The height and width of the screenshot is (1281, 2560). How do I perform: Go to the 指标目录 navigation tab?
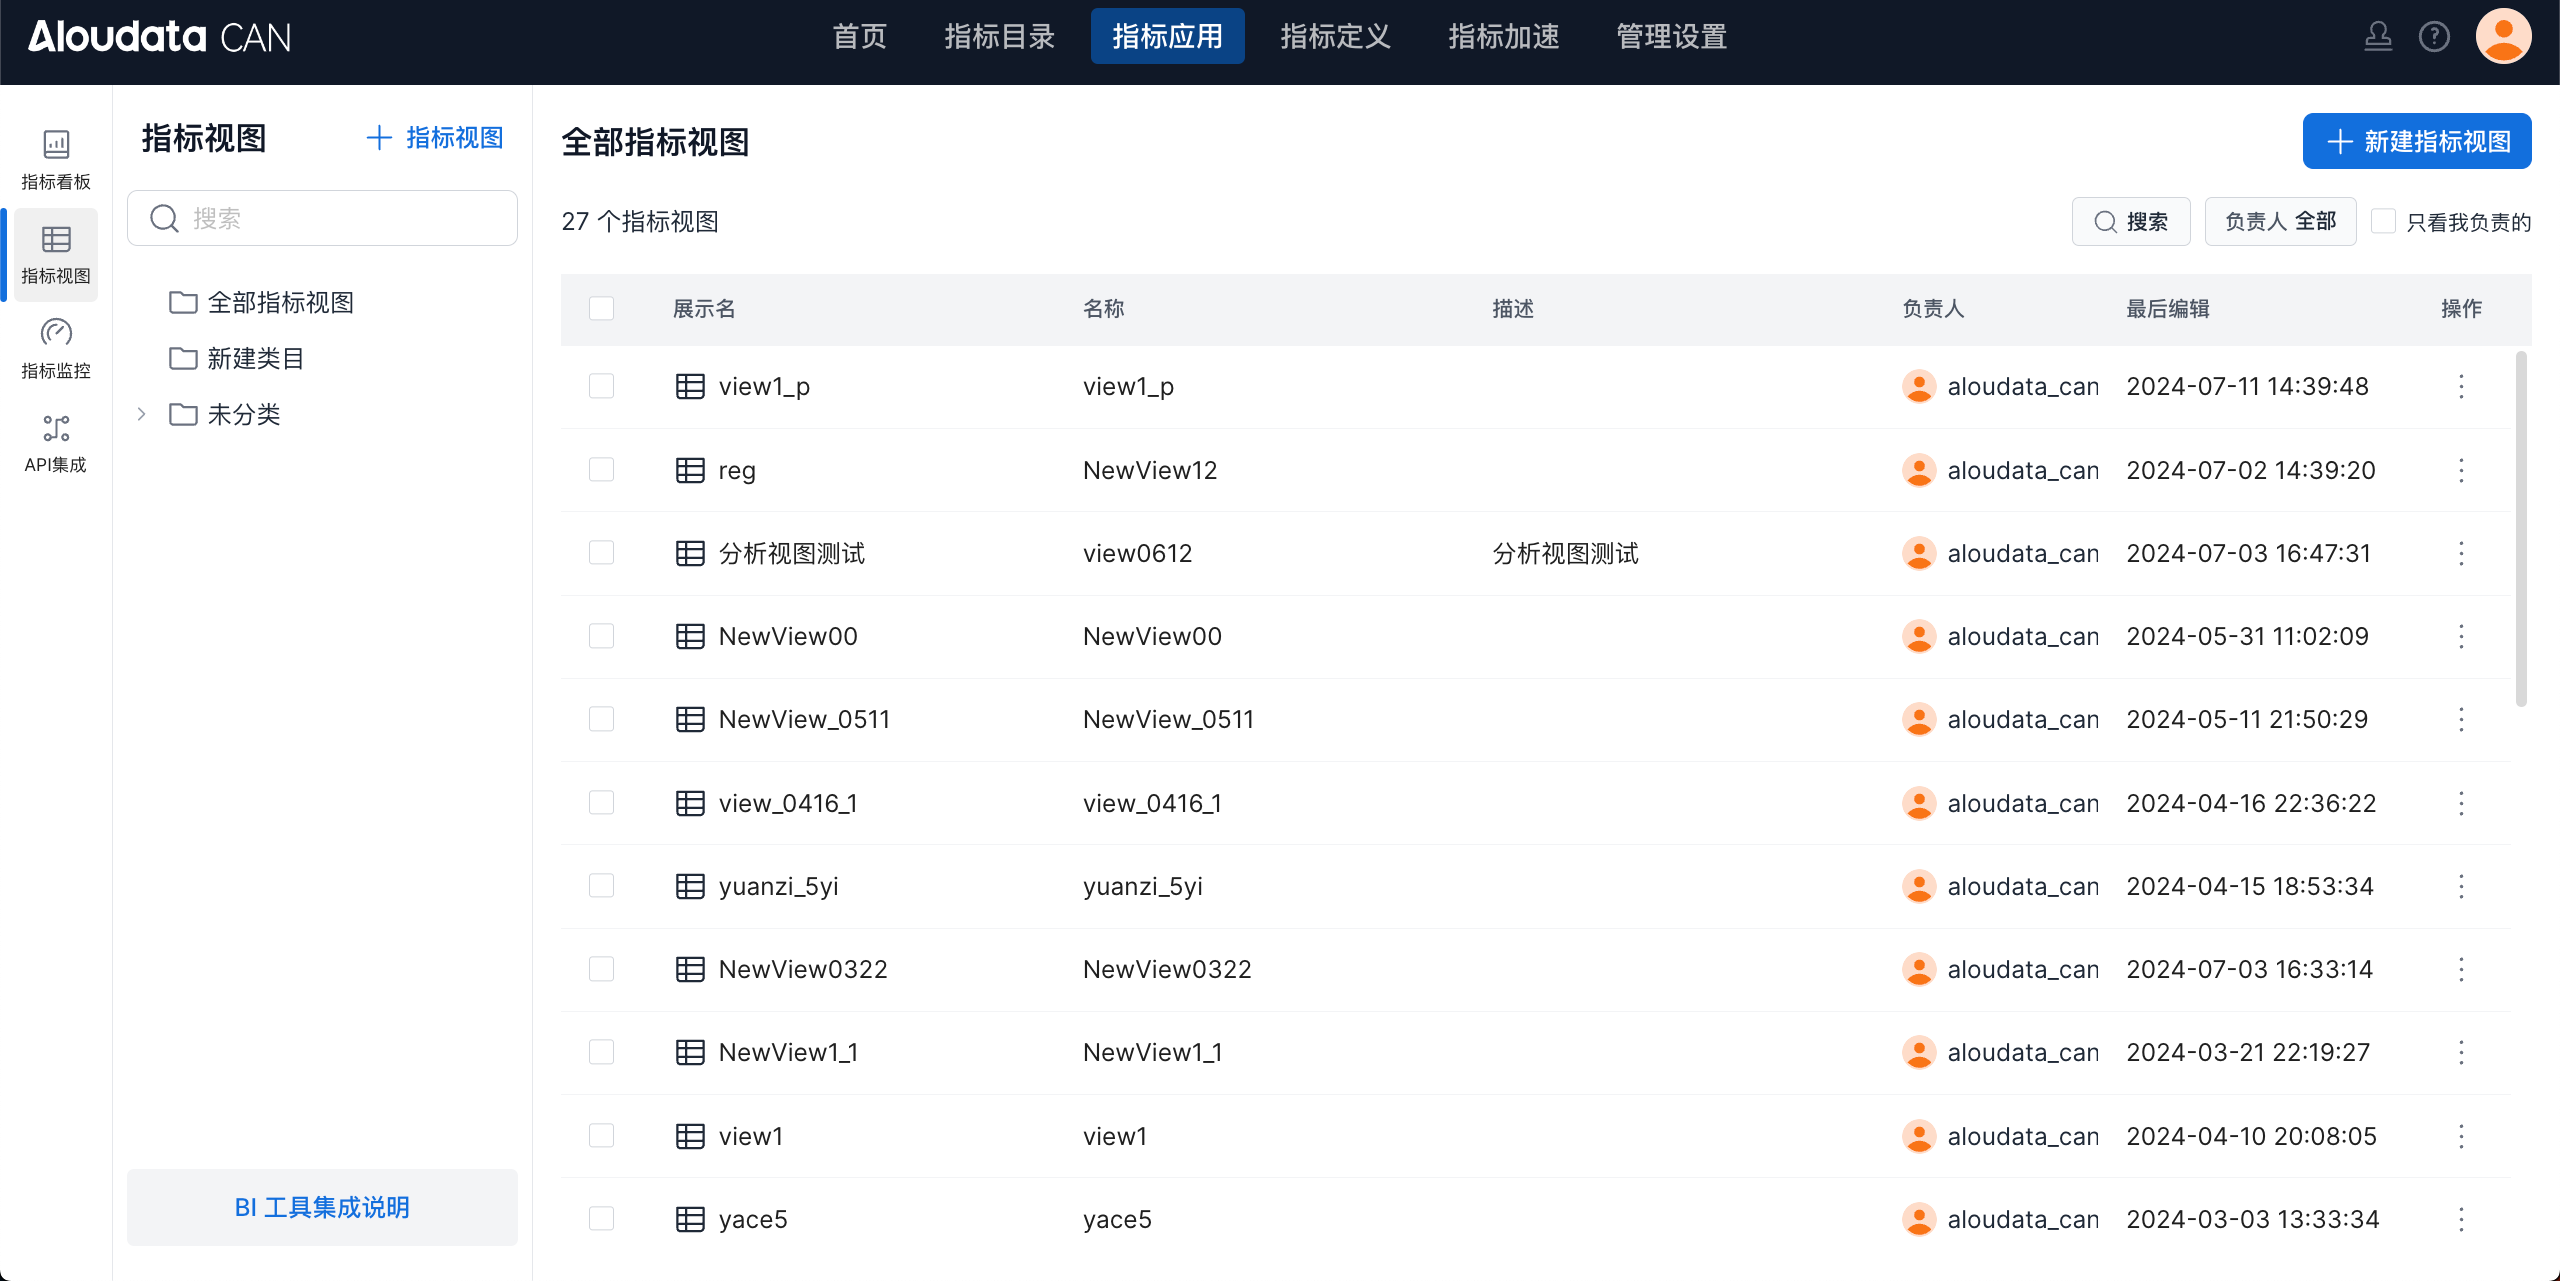click(x=999, y=37)
